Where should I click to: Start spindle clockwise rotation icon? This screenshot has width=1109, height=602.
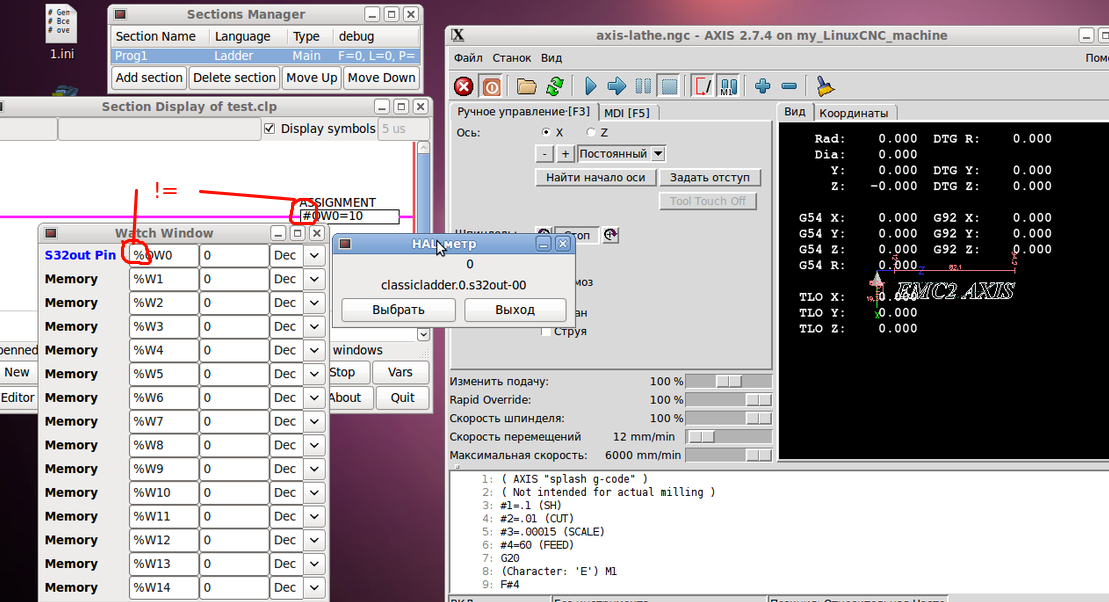[x=610, y=235]
